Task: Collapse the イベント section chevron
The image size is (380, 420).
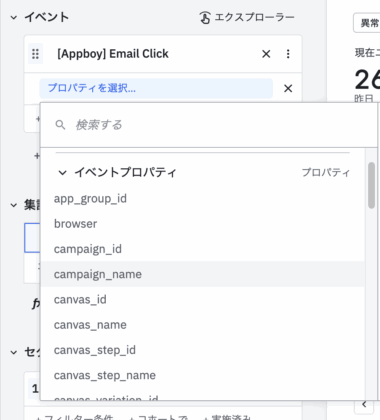Action: 14,17
